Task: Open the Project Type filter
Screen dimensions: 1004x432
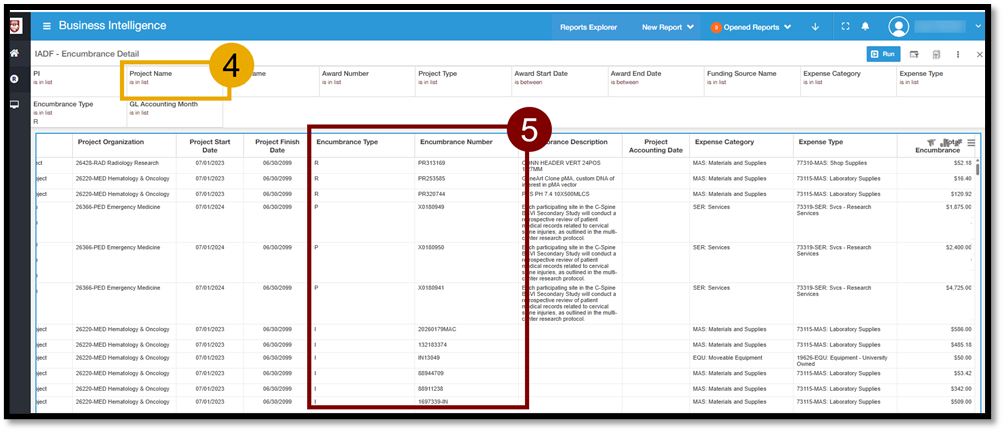Action: [462, 81]
